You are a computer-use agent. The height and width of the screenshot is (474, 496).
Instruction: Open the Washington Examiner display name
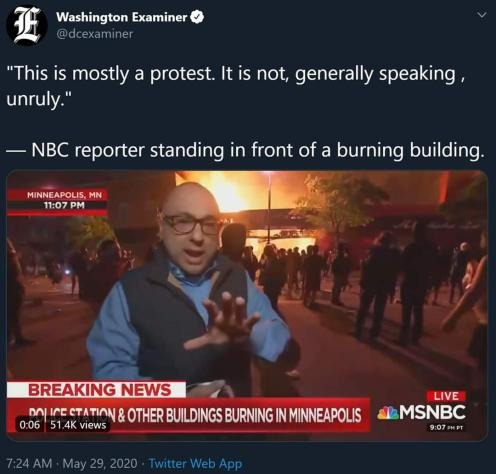coord(121,17)
